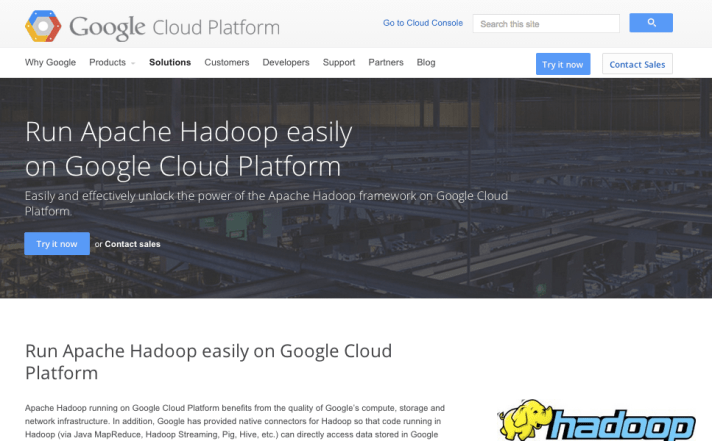
Task: Focus the Search this site field
Action: (546, 24)
